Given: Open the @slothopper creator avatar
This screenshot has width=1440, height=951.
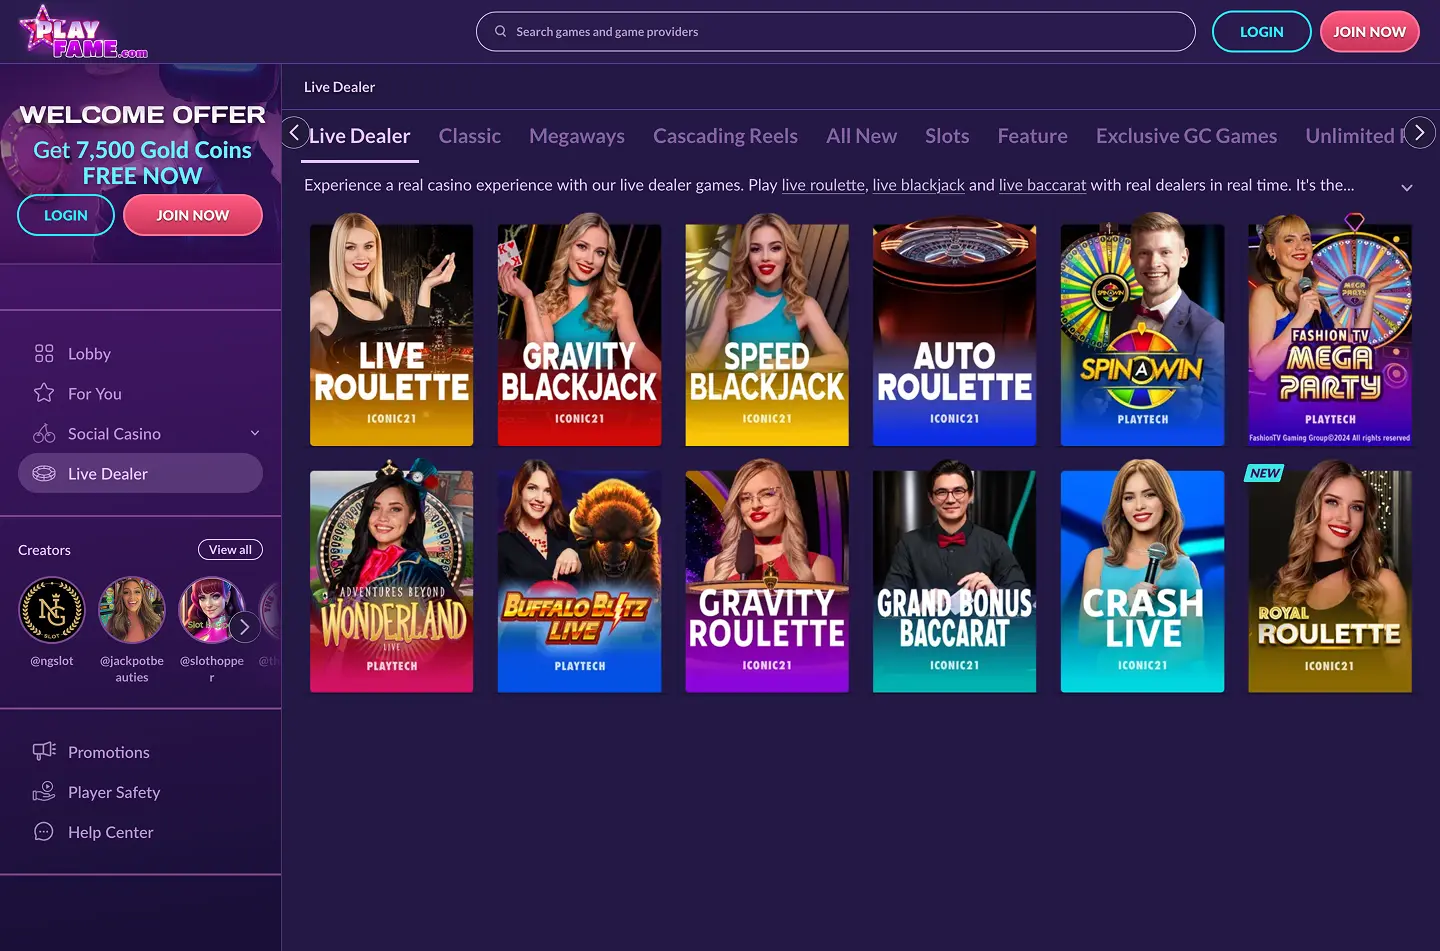Looking at the screenshot, I should 211,610.
